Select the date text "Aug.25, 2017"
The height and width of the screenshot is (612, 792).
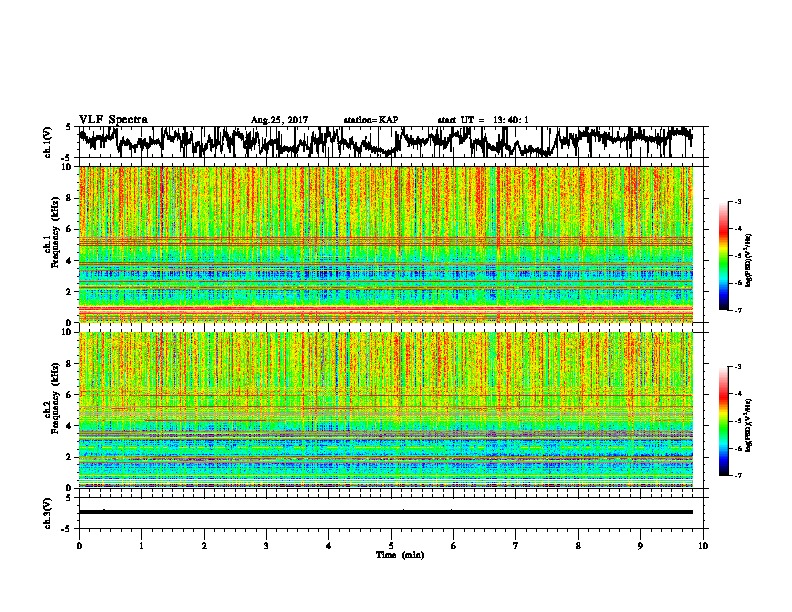(279, 120)
